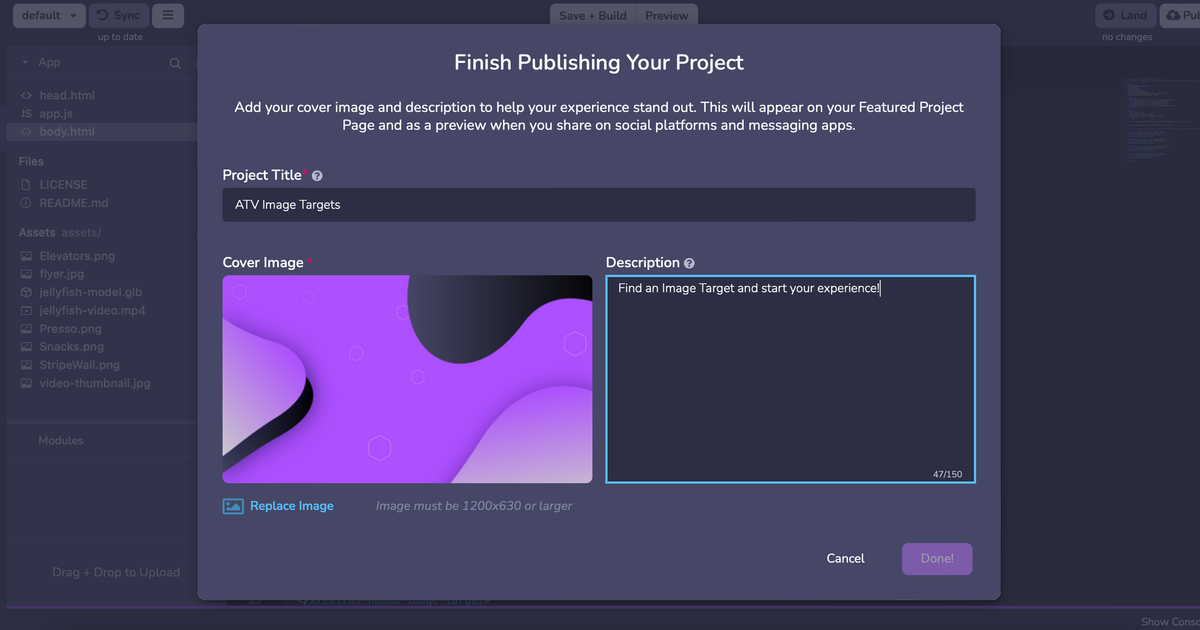Click the hamburger menu icon in toolbar
Image resolution: width=1200 pixels, height=630 pixels.
click(x=167, y=16)
